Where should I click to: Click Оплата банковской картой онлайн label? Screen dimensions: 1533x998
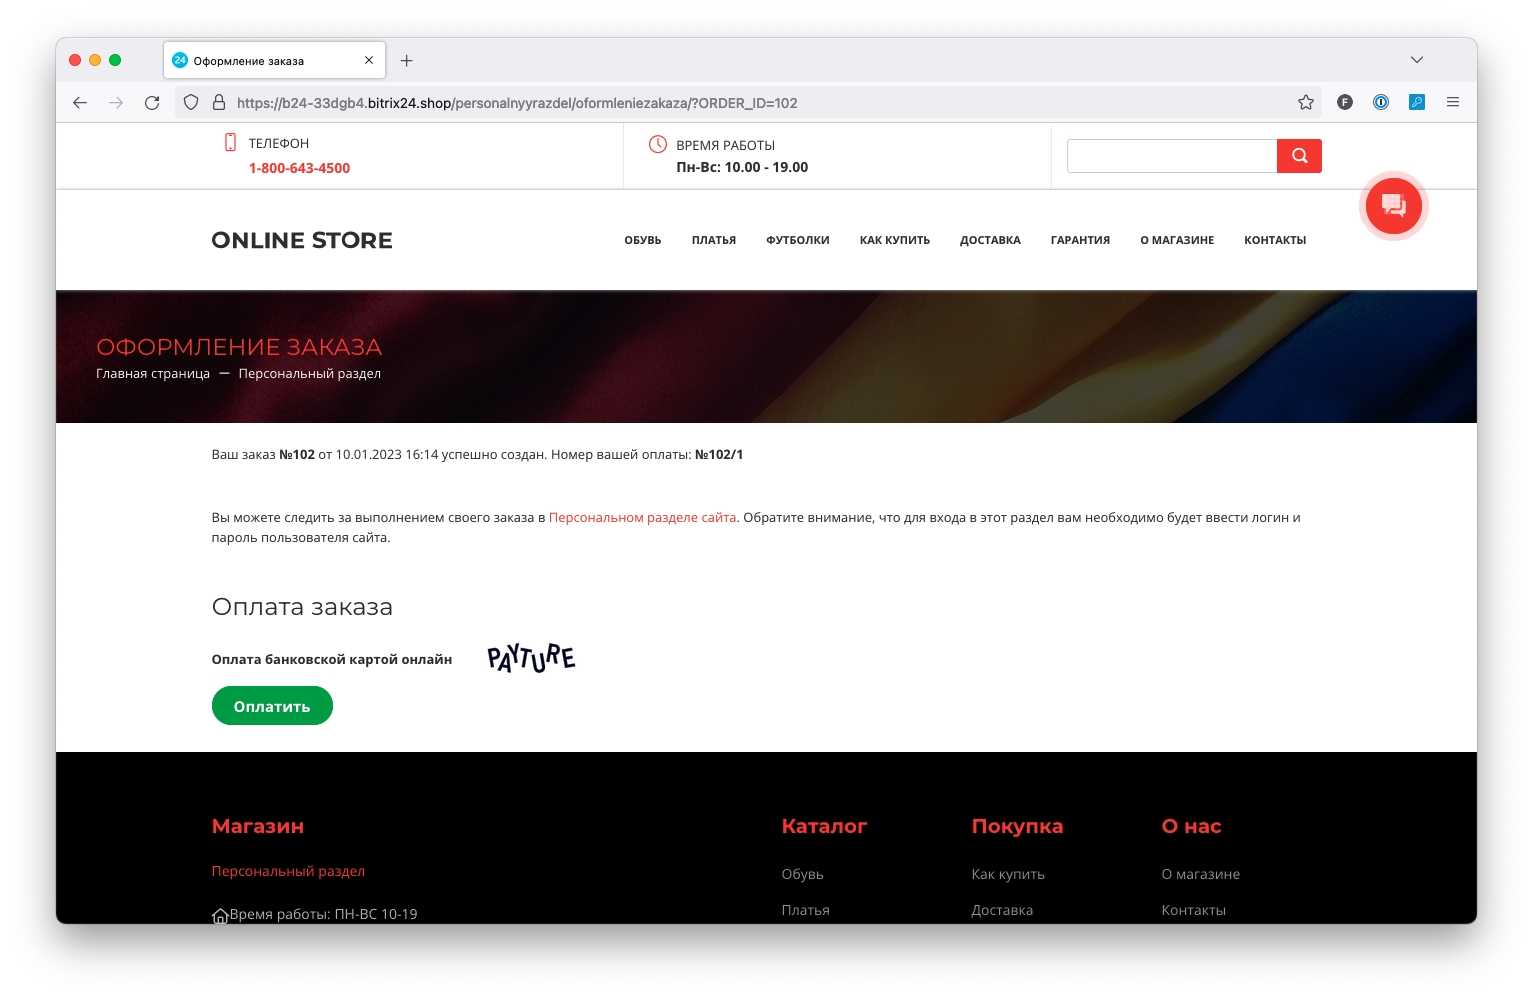(x=332, y=659)
